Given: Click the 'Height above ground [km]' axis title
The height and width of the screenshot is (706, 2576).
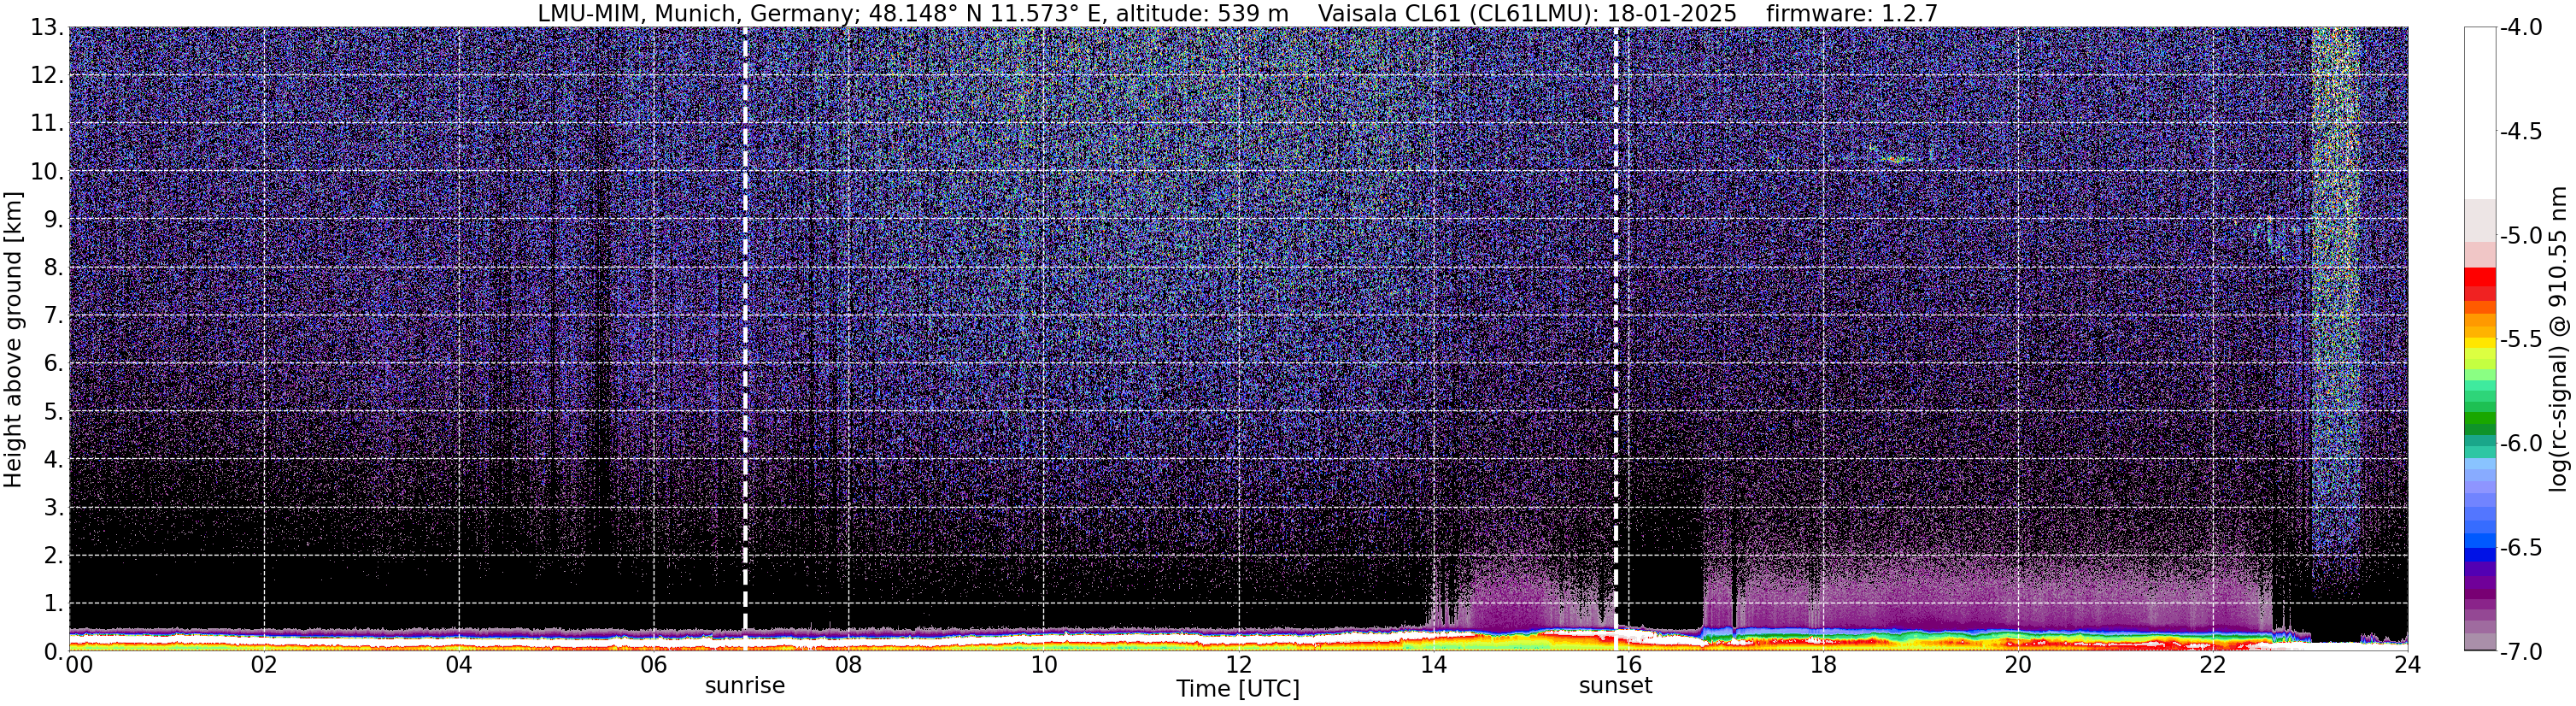Looking at the screenshot, I should click(x=13, y=339).
